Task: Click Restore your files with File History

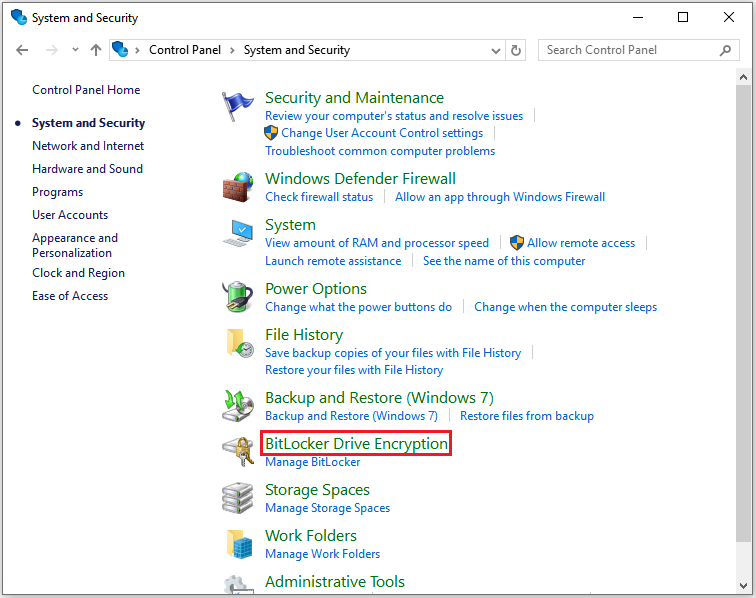Action: [x=354, y=370]
